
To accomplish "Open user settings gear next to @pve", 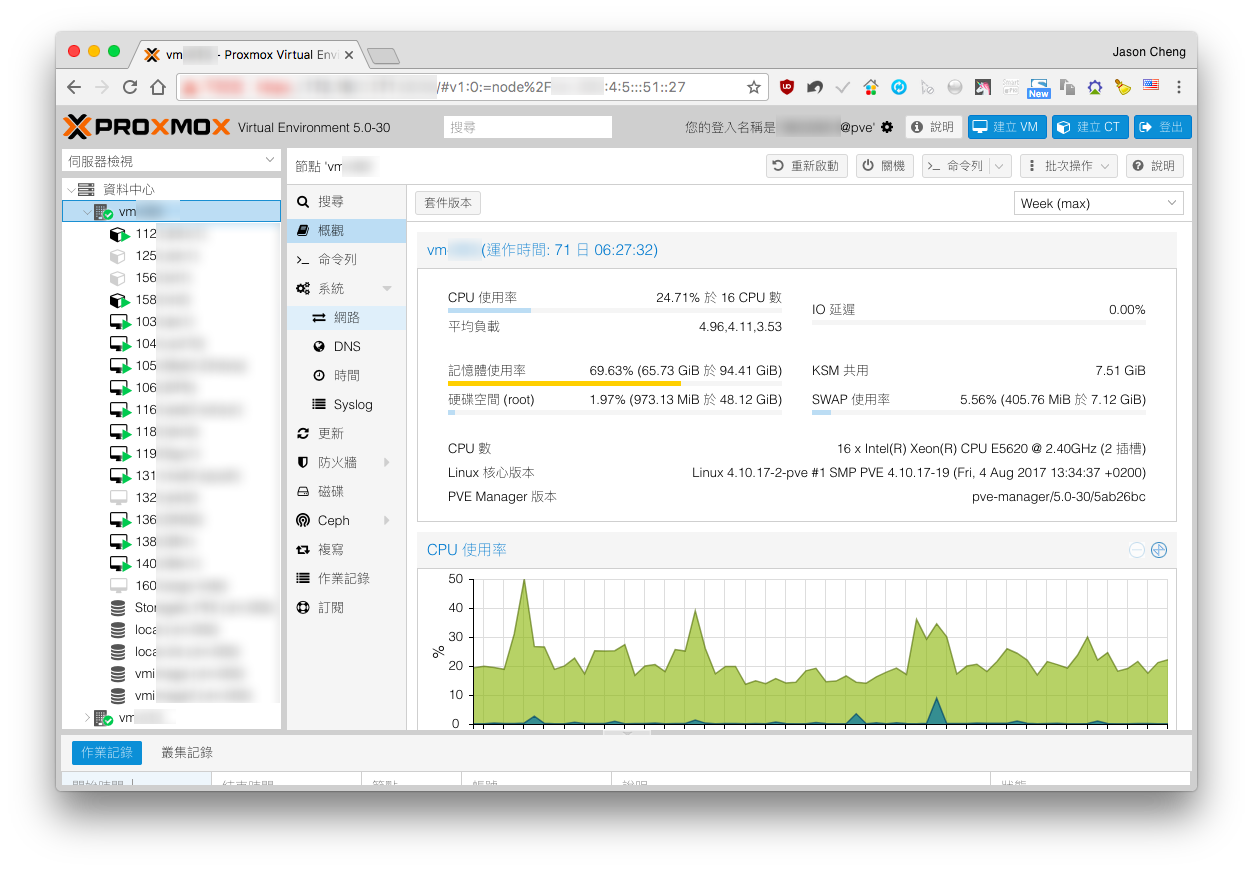I will point(886,127).
